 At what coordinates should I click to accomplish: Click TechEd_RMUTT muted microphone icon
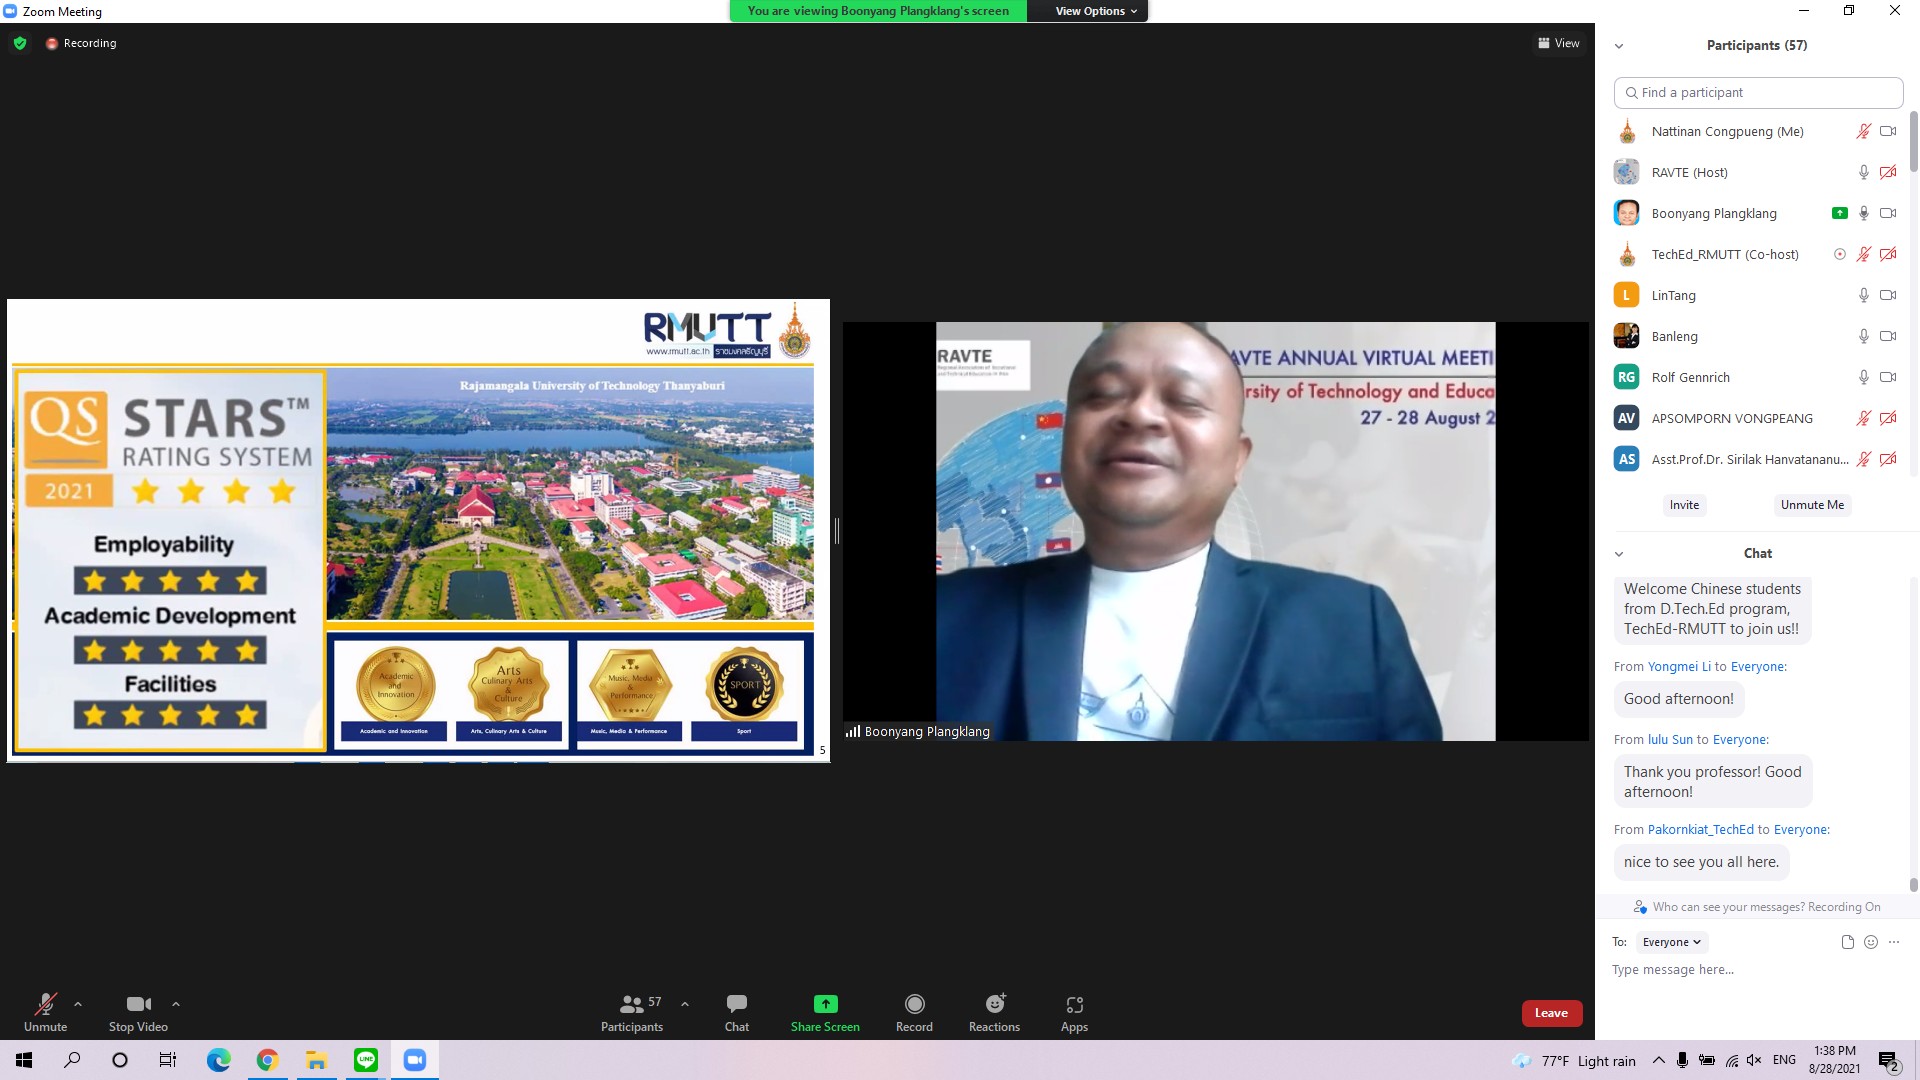(1864, 254)
